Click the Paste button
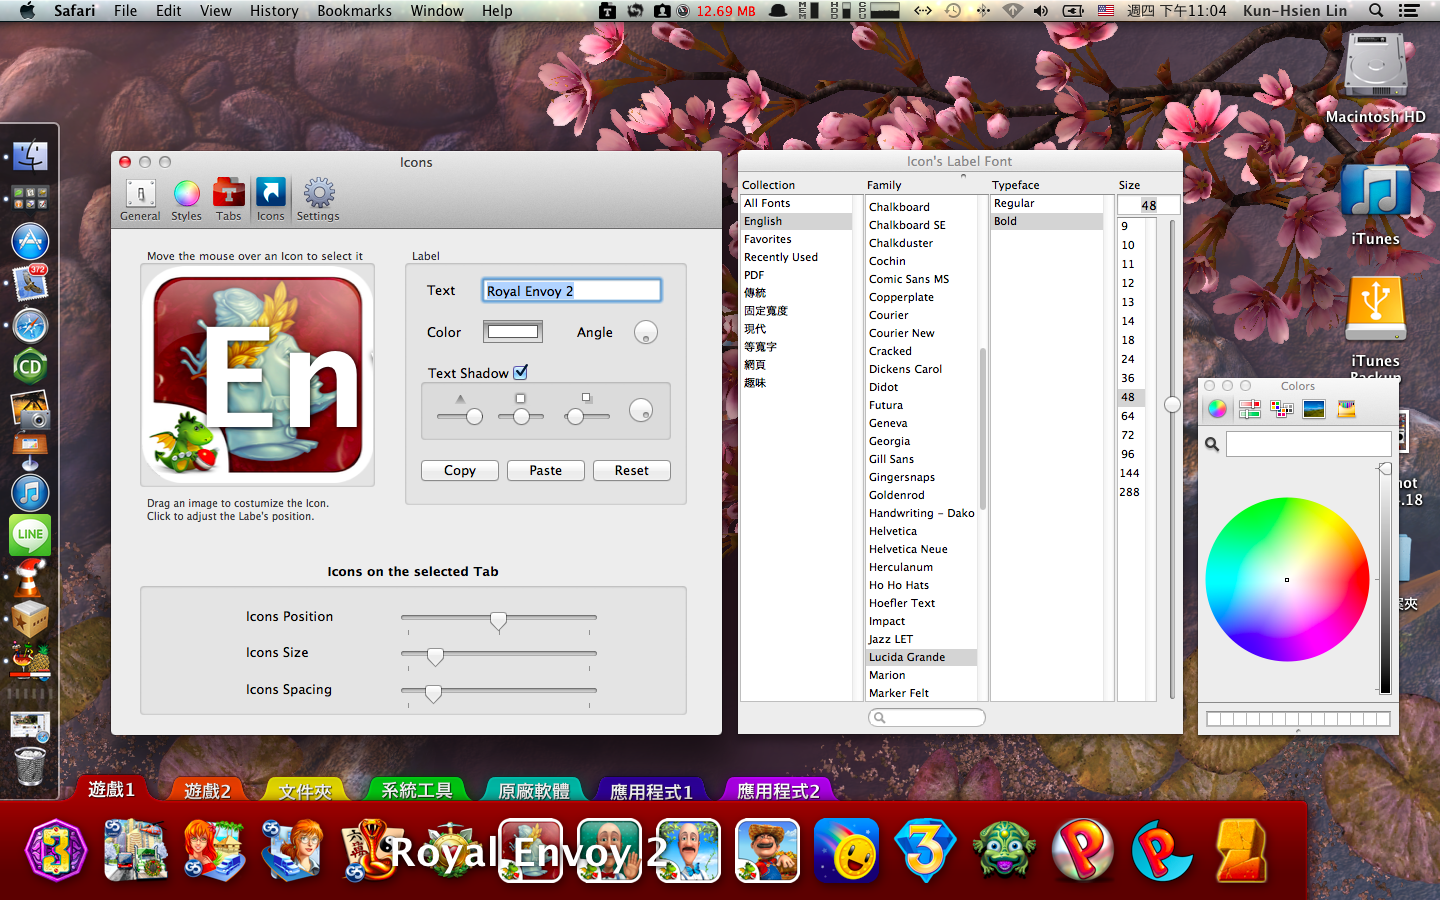The width and height of the screenshot is (1440, 900). [546, 470]
